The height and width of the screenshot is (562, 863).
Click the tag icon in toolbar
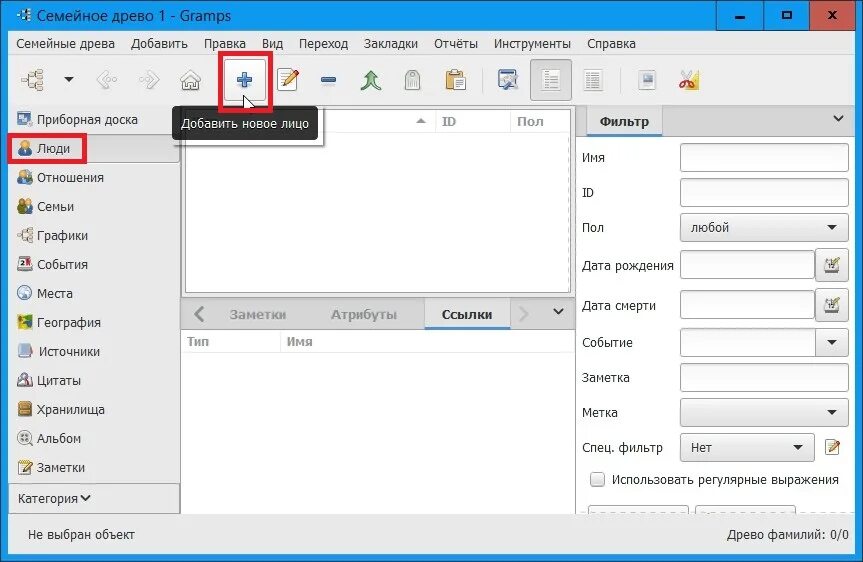pyautogui.click(x=412, y=80)
